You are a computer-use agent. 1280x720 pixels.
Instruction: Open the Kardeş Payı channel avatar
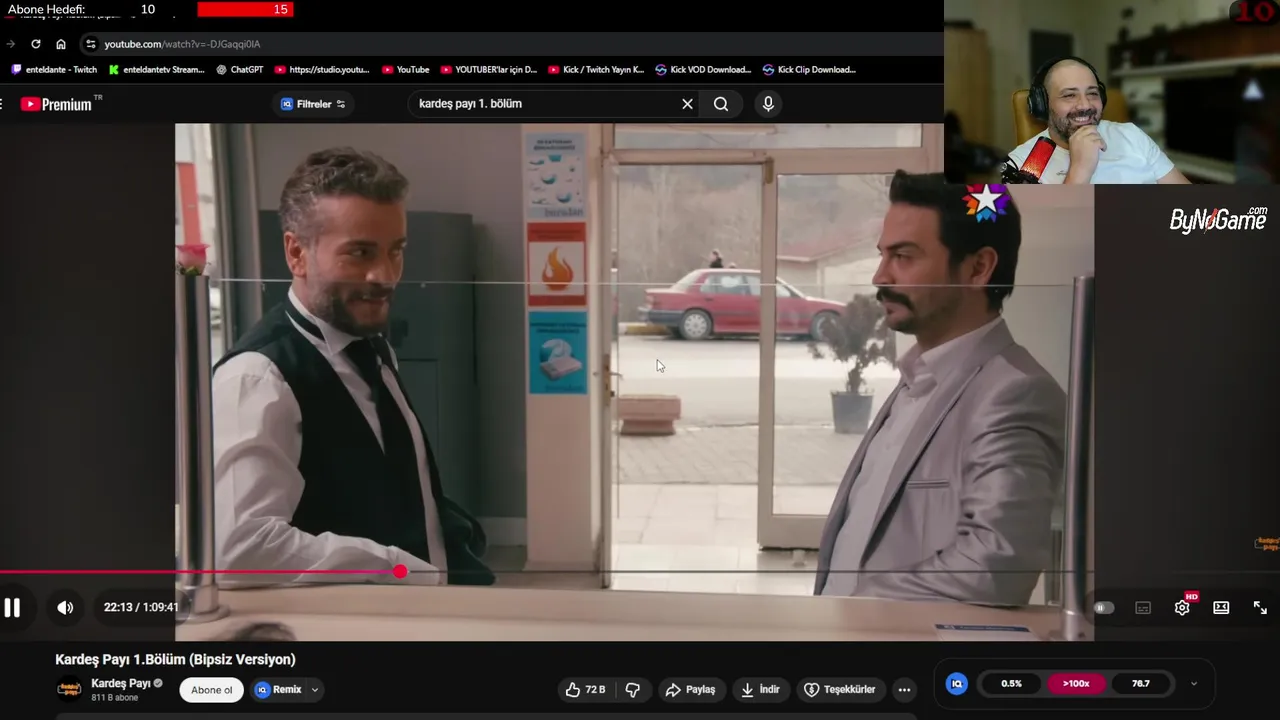(x=69, y=689)
